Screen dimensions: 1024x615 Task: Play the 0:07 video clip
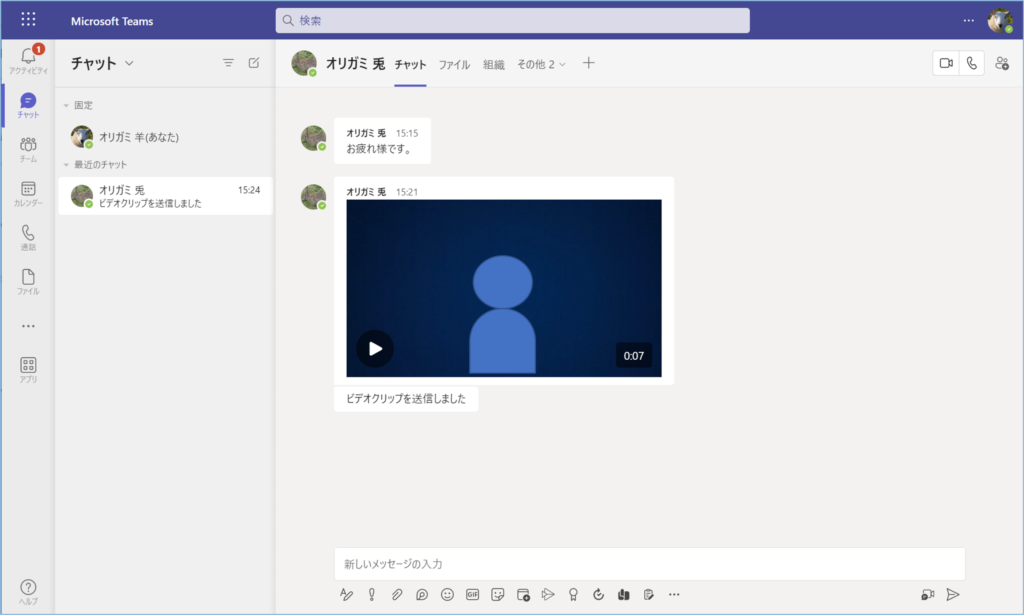click(375, 348)
